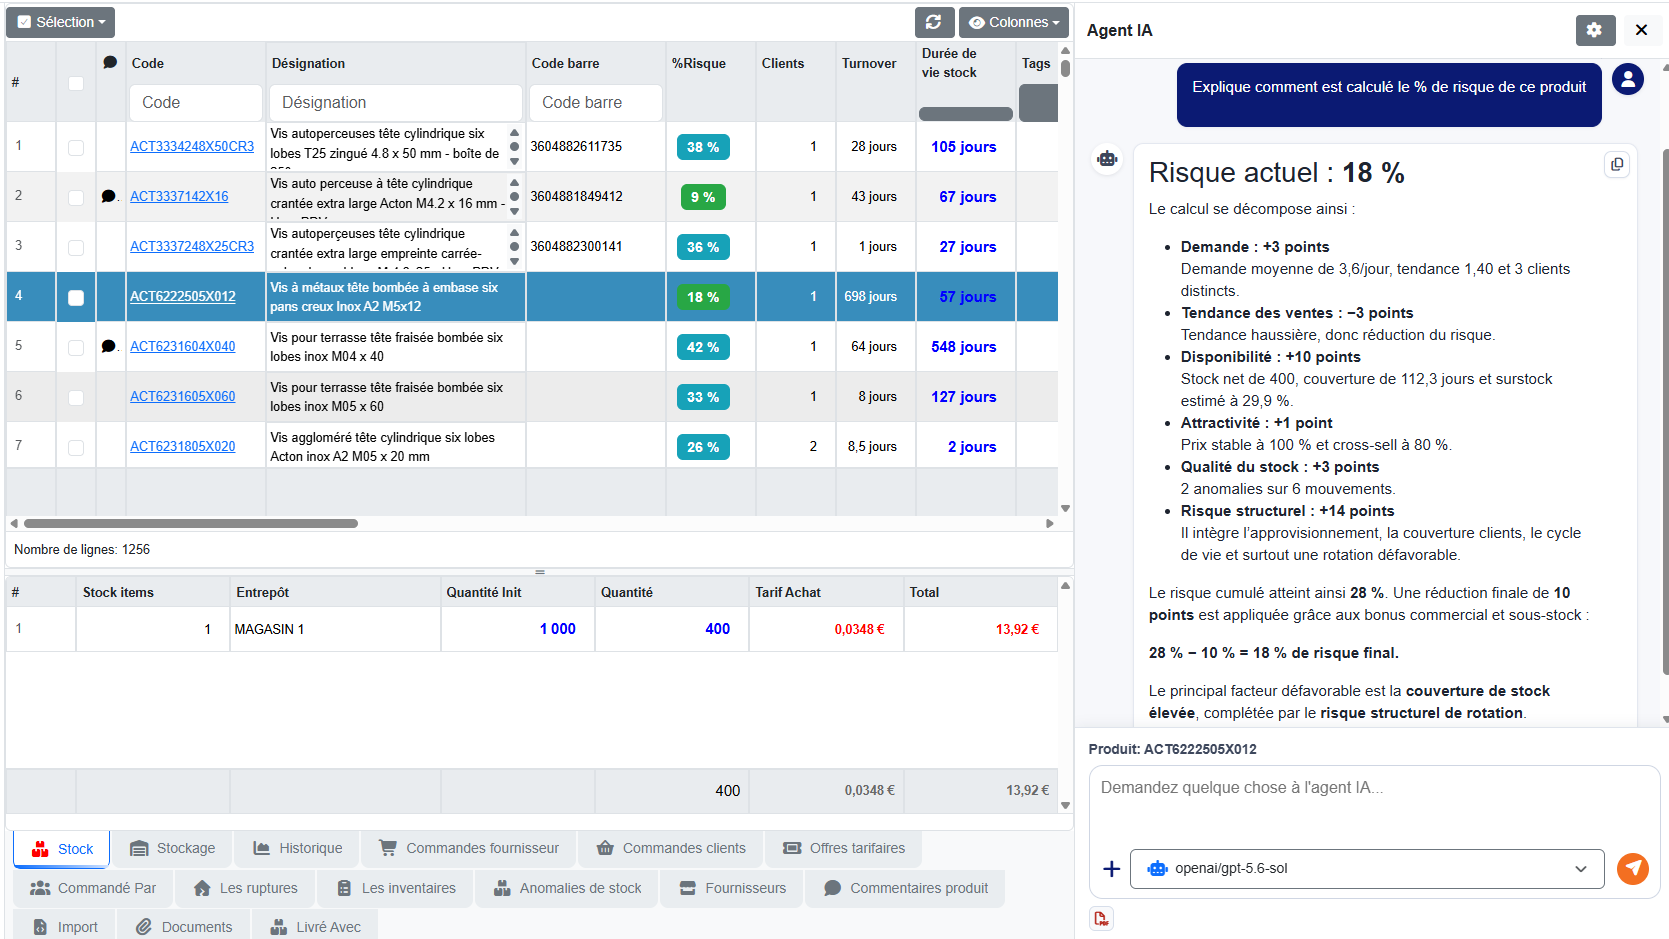Viewport: 1669px width, 939px height.
Task: Click the Désignation filter input field
Action: click(396, 102)
